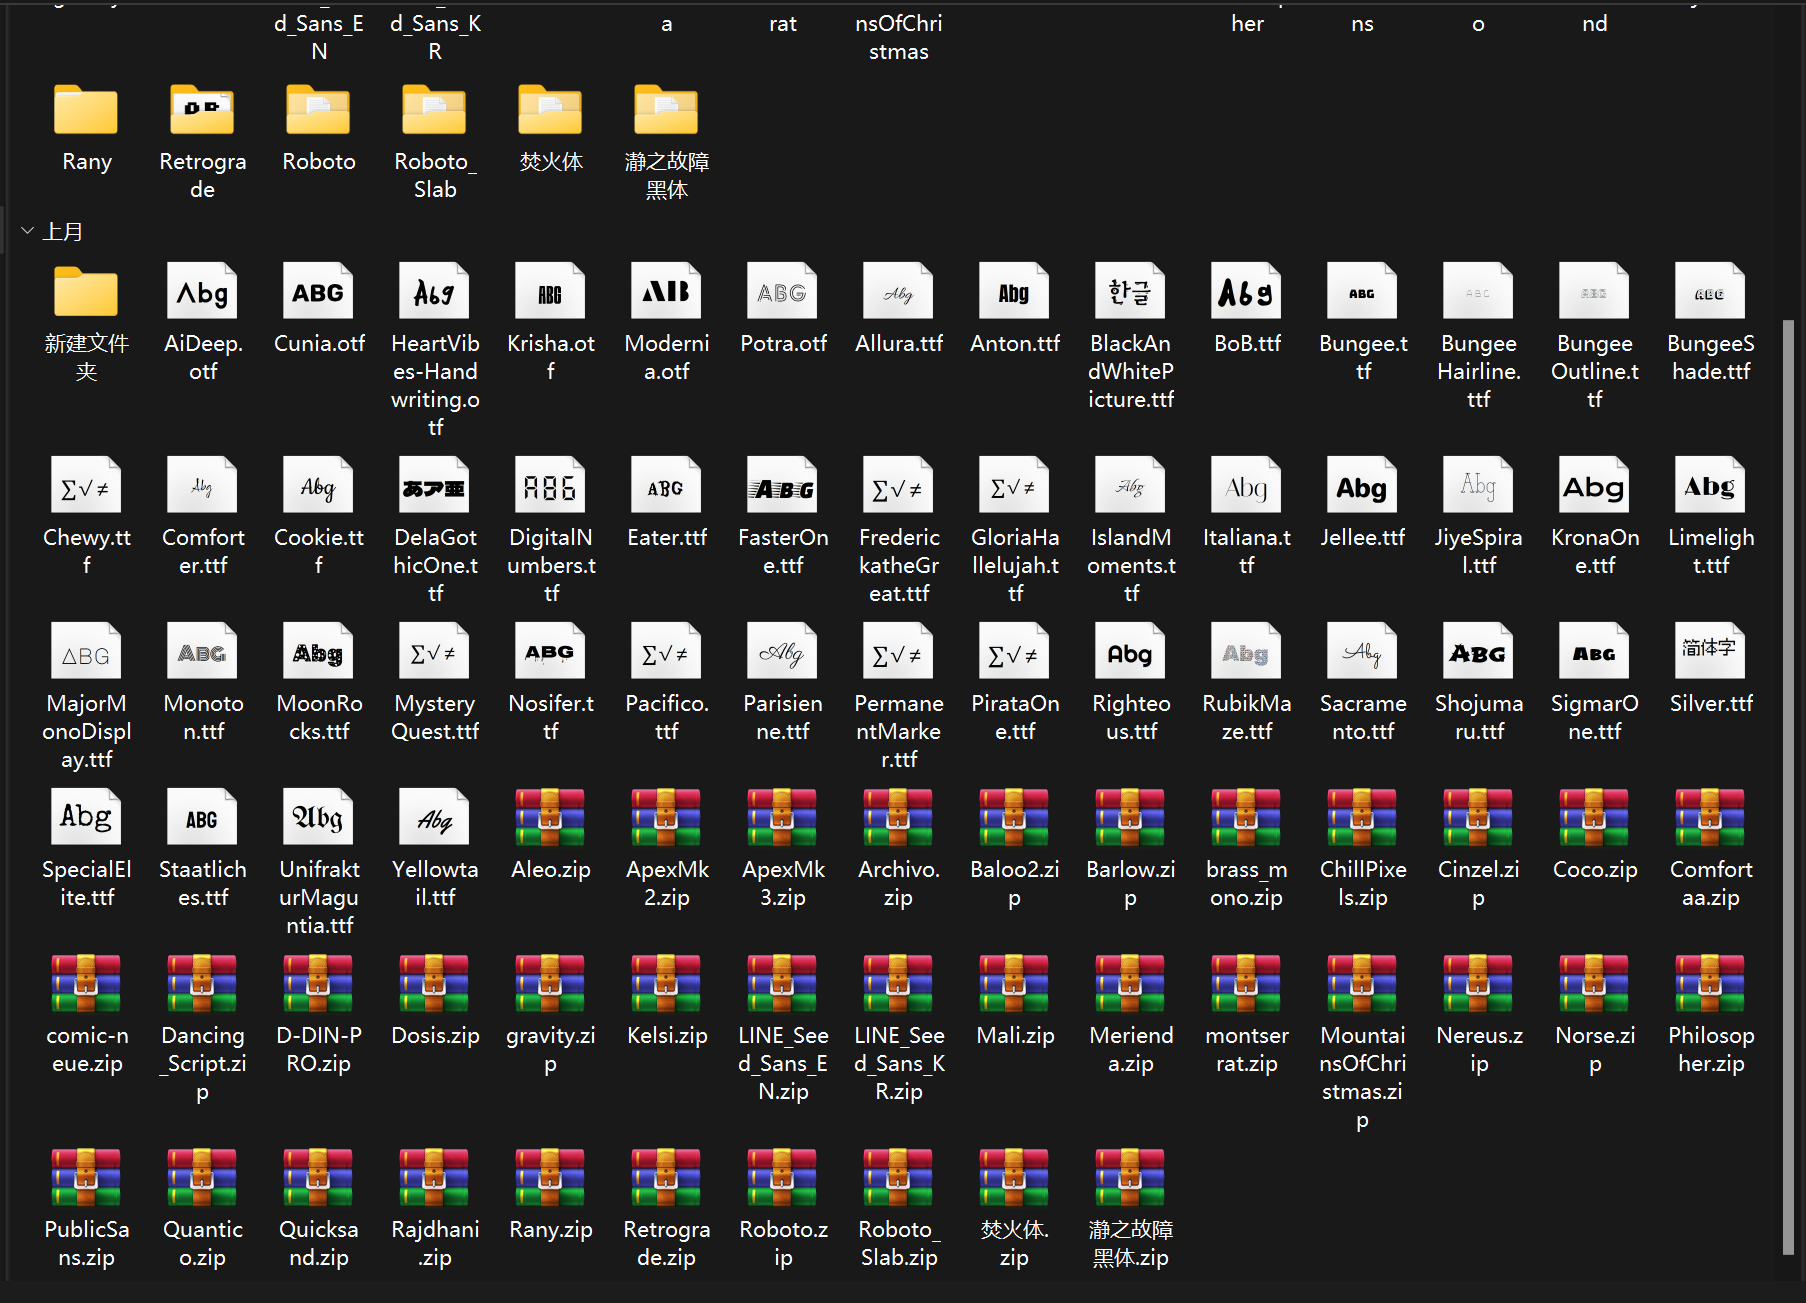
Task: Select the Righteous.ttf font icon
Action: [1130, 652]
